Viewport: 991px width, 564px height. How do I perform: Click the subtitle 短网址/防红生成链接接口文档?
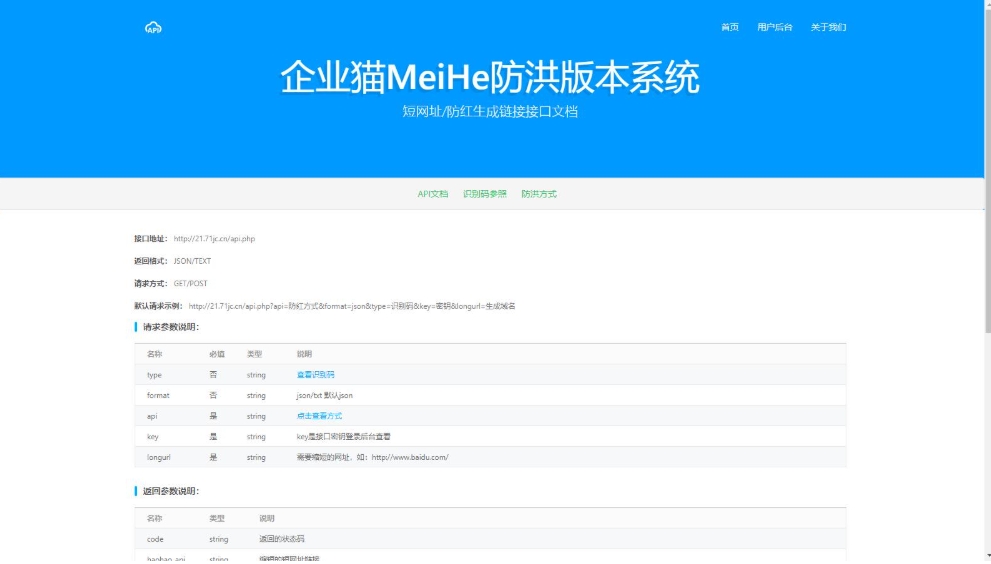490,111
